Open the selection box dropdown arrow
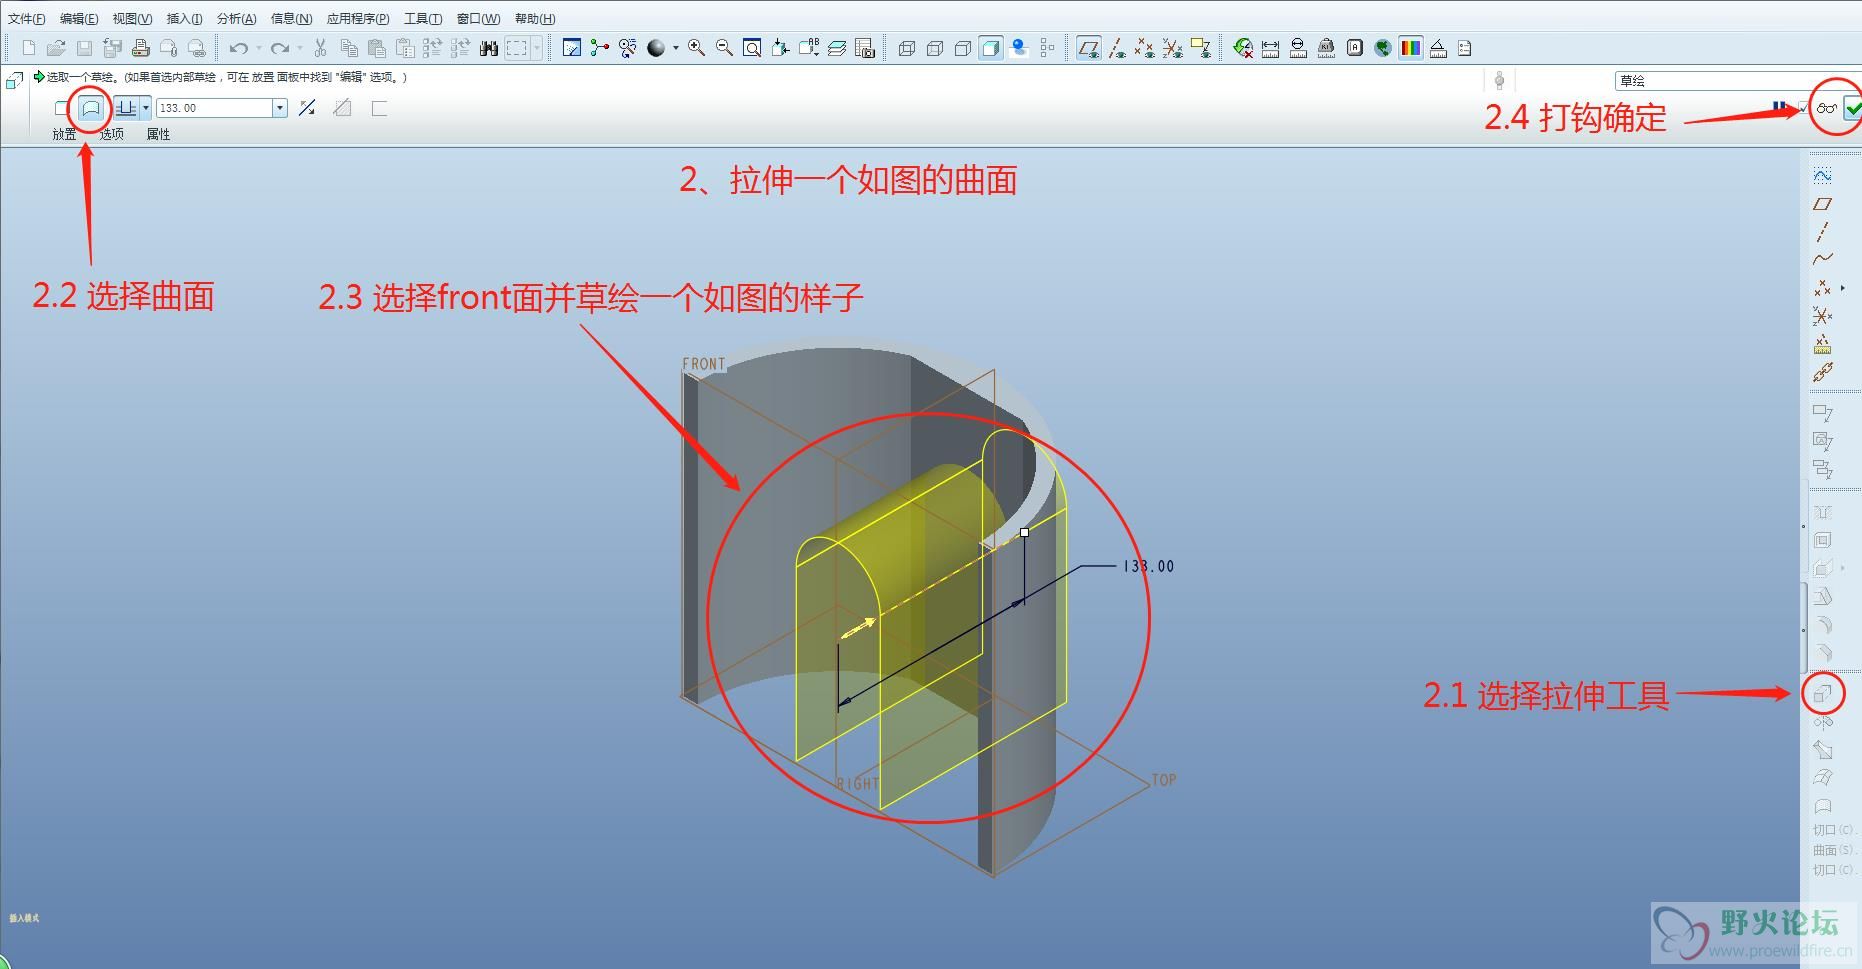1862x969 pixels. (x=536, y=48)
